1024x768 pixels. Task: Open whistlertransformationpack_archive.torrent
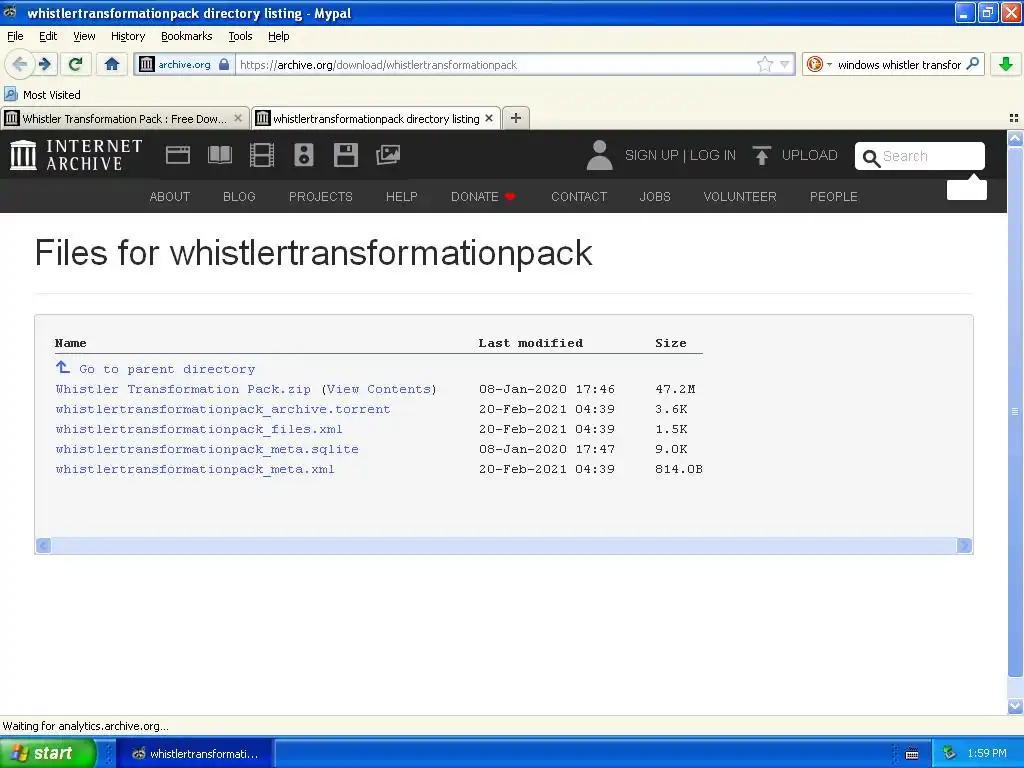pyautogui.click(x=223, y=409)
